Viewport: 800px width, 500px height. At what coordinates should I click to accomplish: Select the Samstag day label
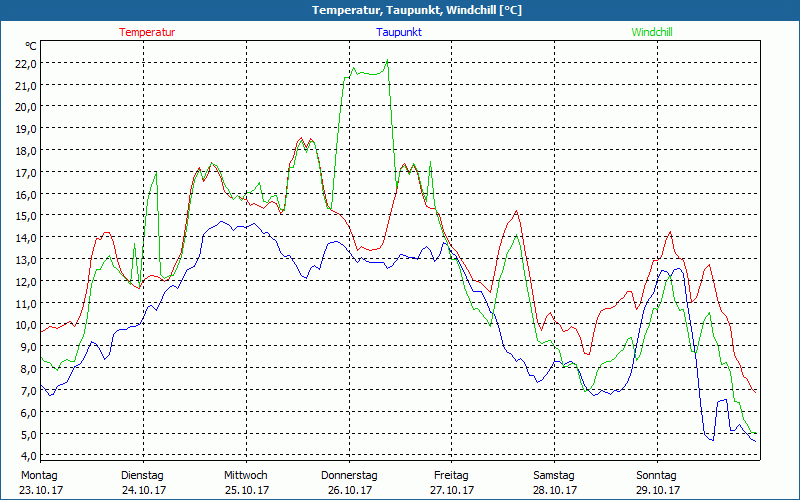pos(553,475)
